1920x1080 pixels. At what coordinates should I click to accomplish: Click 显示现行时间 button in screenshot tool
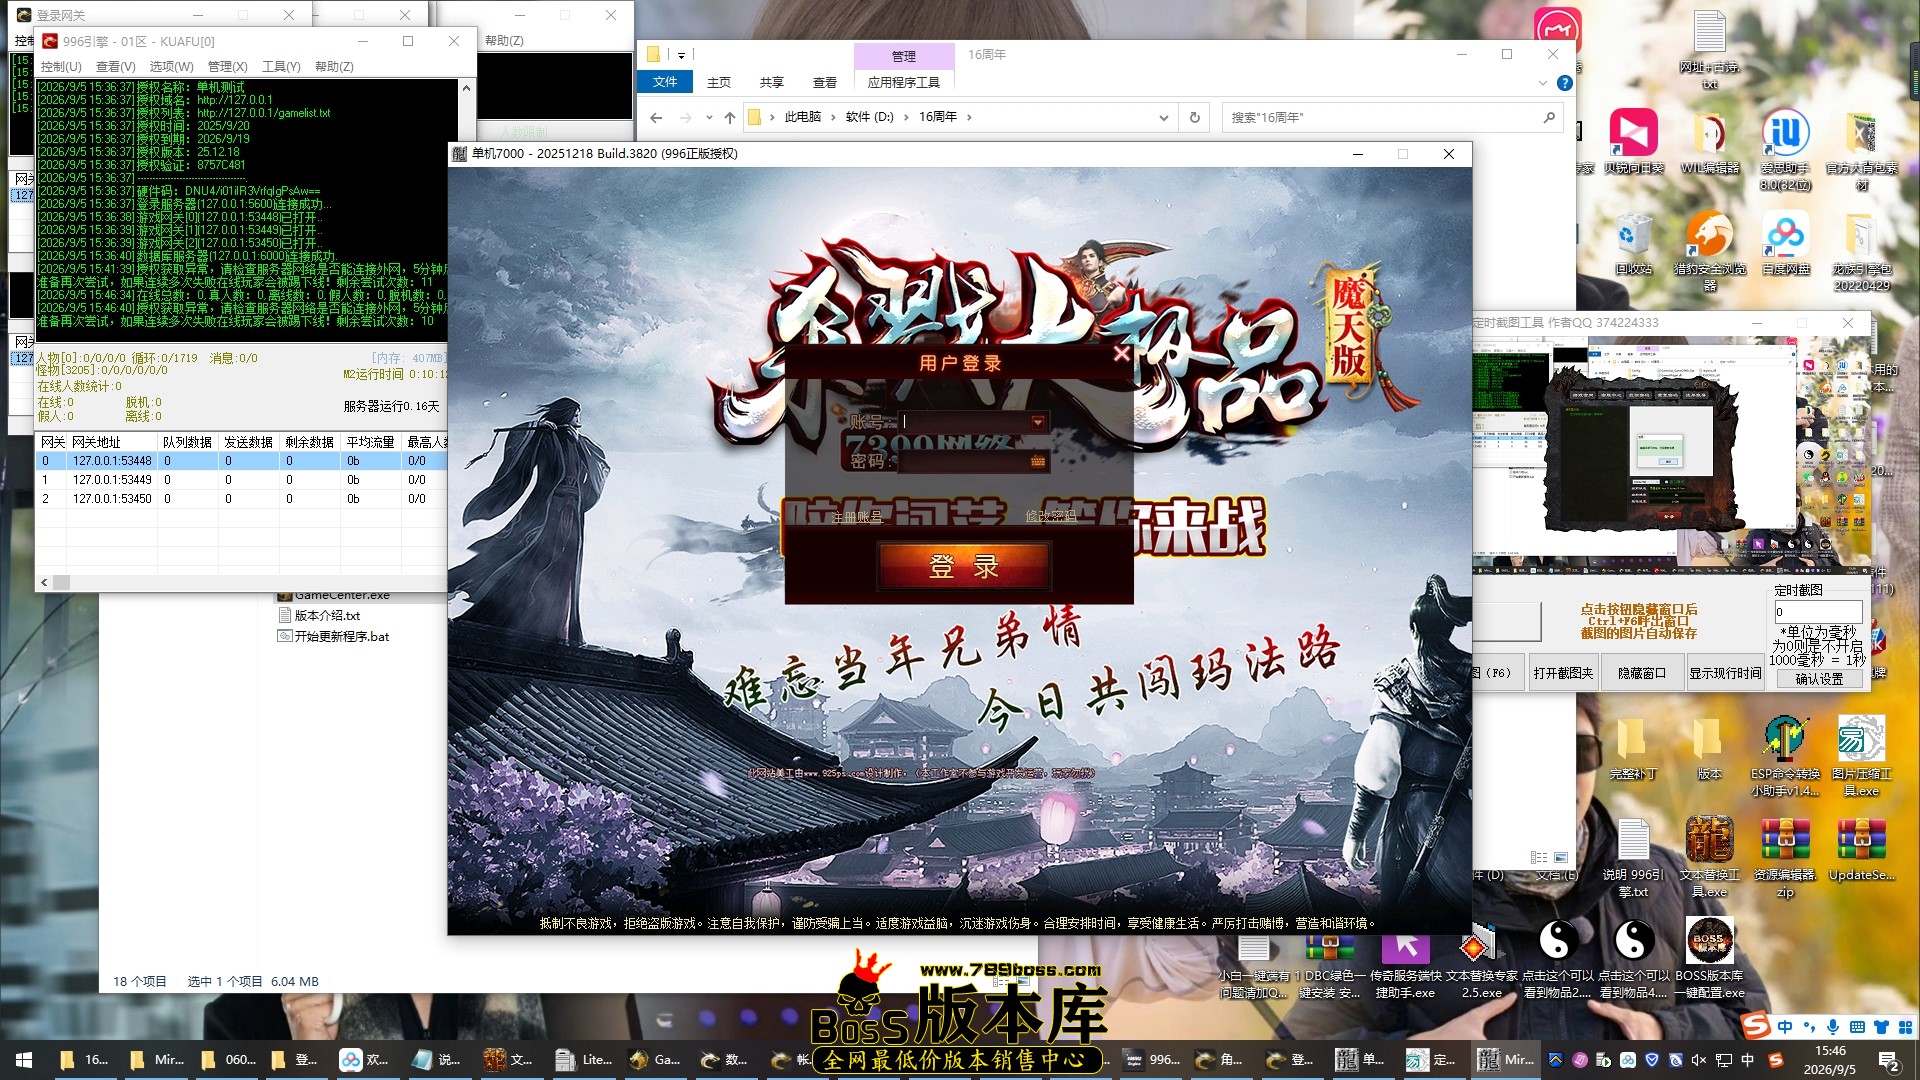pos(1725,673)
